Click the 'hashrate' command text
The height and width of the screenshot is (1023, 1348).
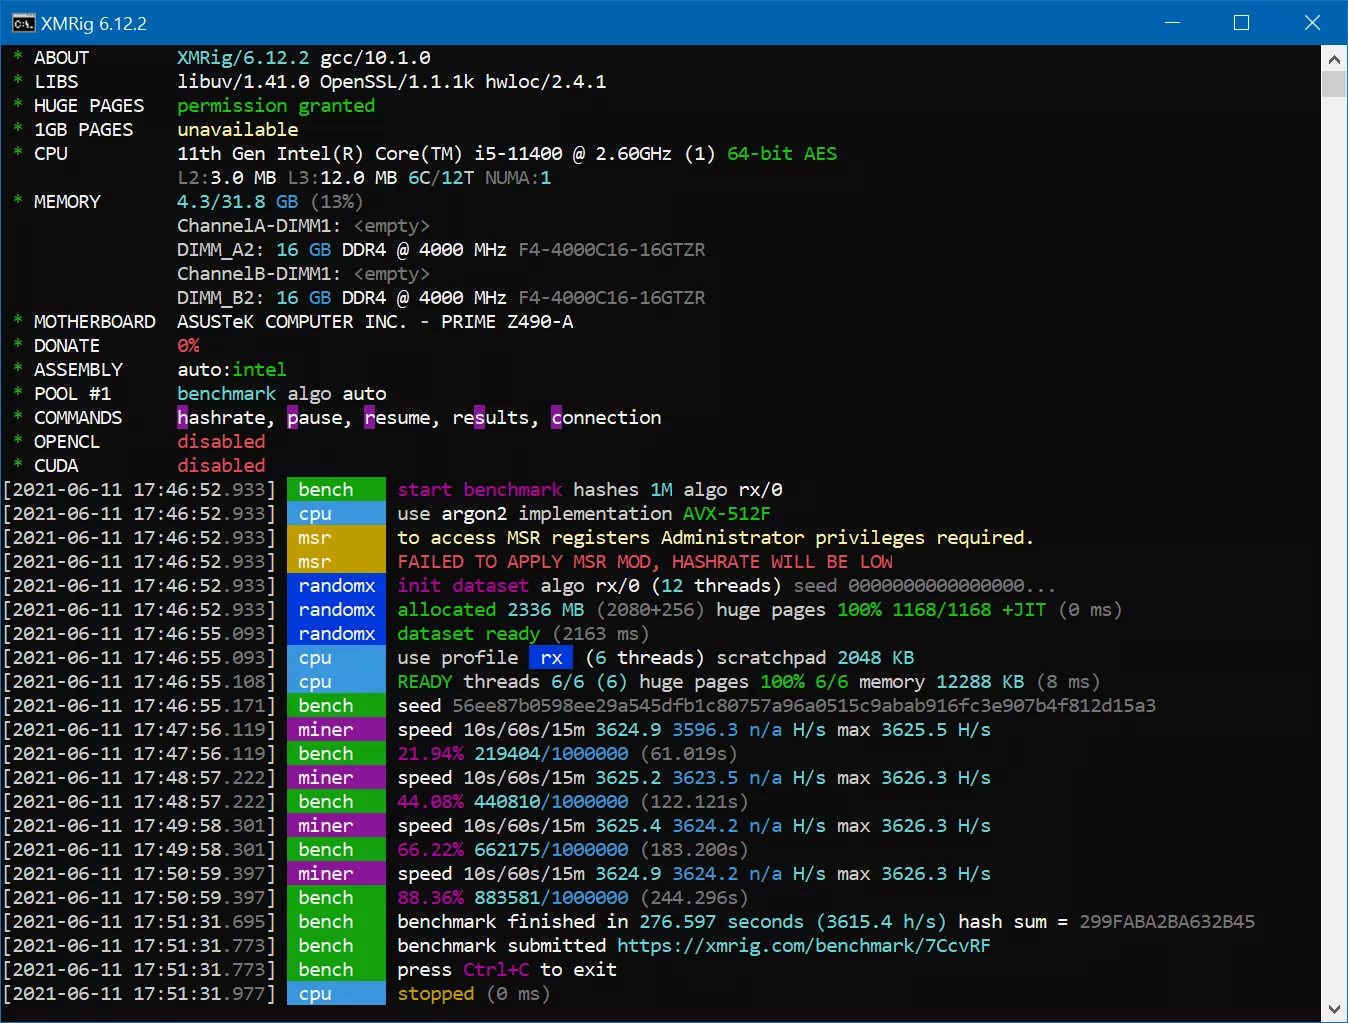click(221, 418)
